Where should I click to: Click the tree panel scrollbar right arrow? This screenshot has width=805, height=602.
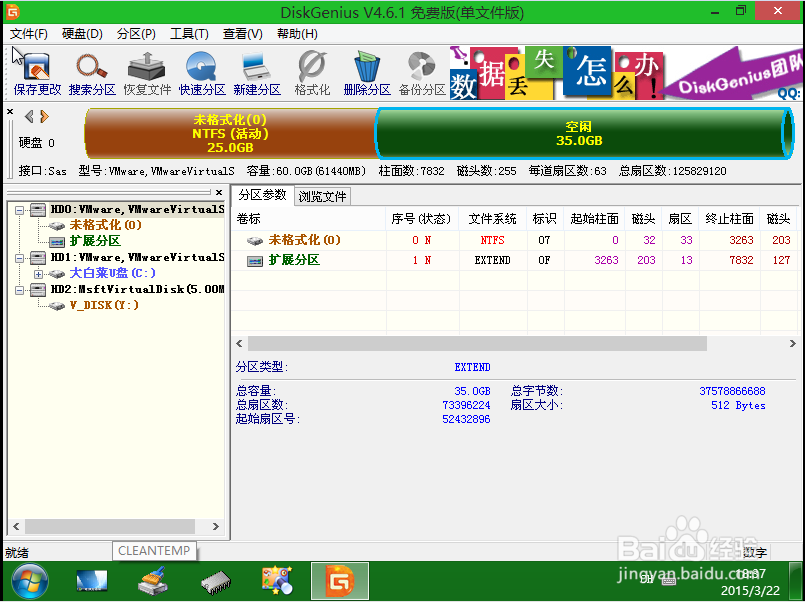coord(216,527)
